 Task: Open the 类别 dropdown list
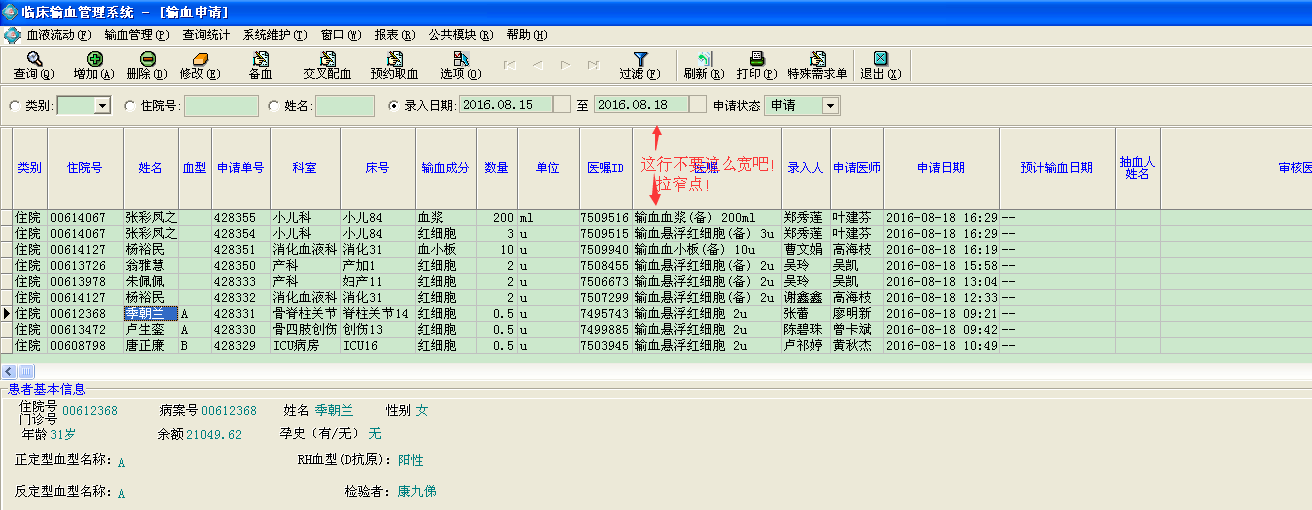point(102,105)
